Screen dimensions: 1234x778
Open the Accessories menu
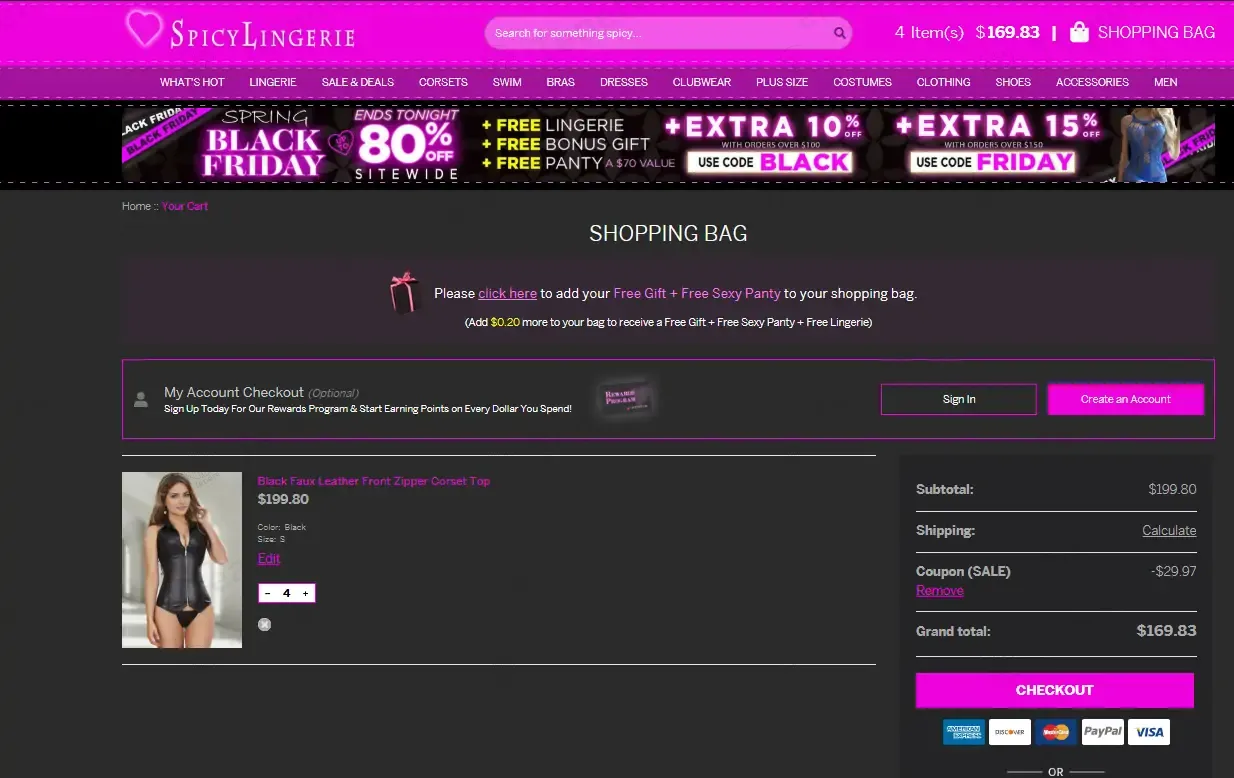1092,82
